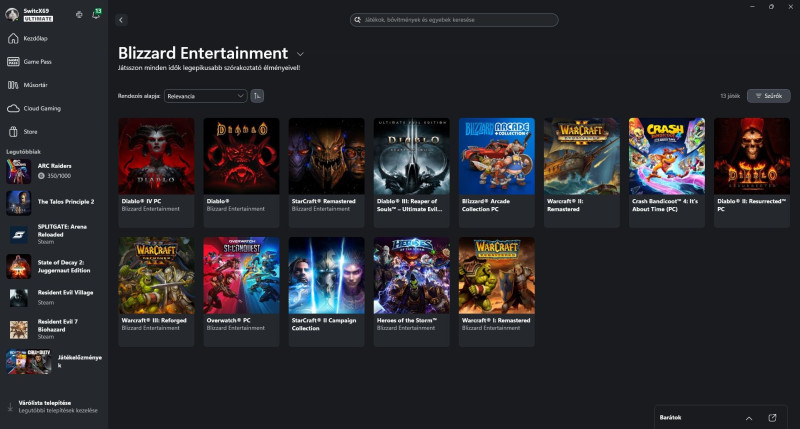
Task: Open Műsortár library in sidebar
Action: pyautogui.click(x=54, y=85)
